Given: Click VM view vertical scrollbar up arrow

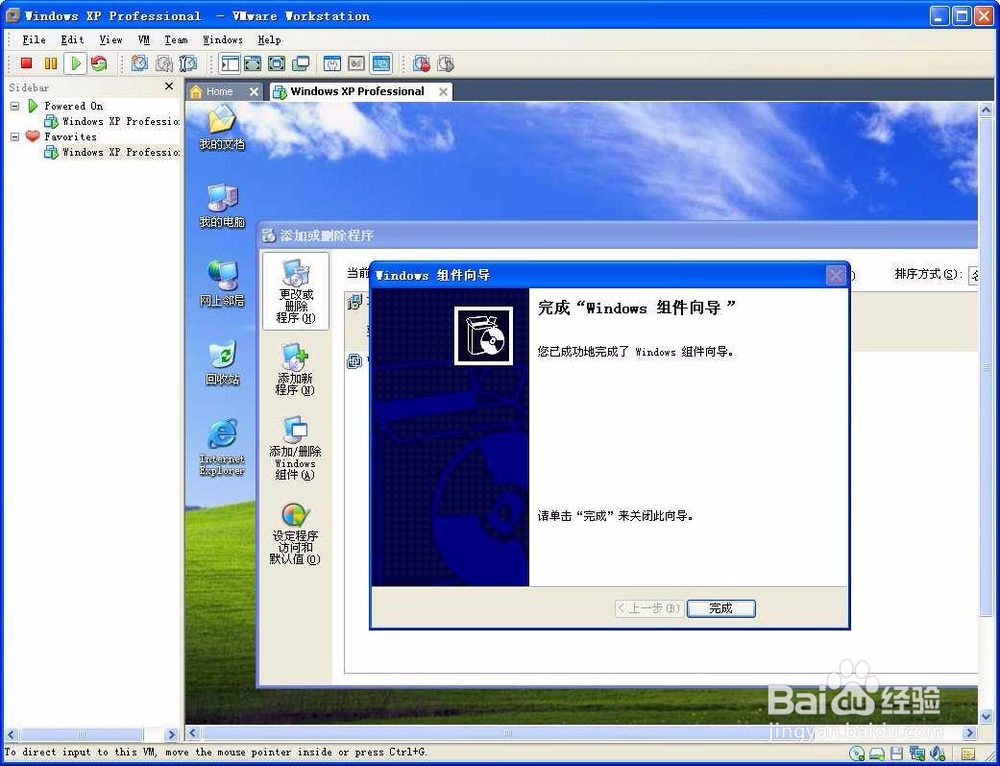Looking at the screenshot, I should click(985, 110).
